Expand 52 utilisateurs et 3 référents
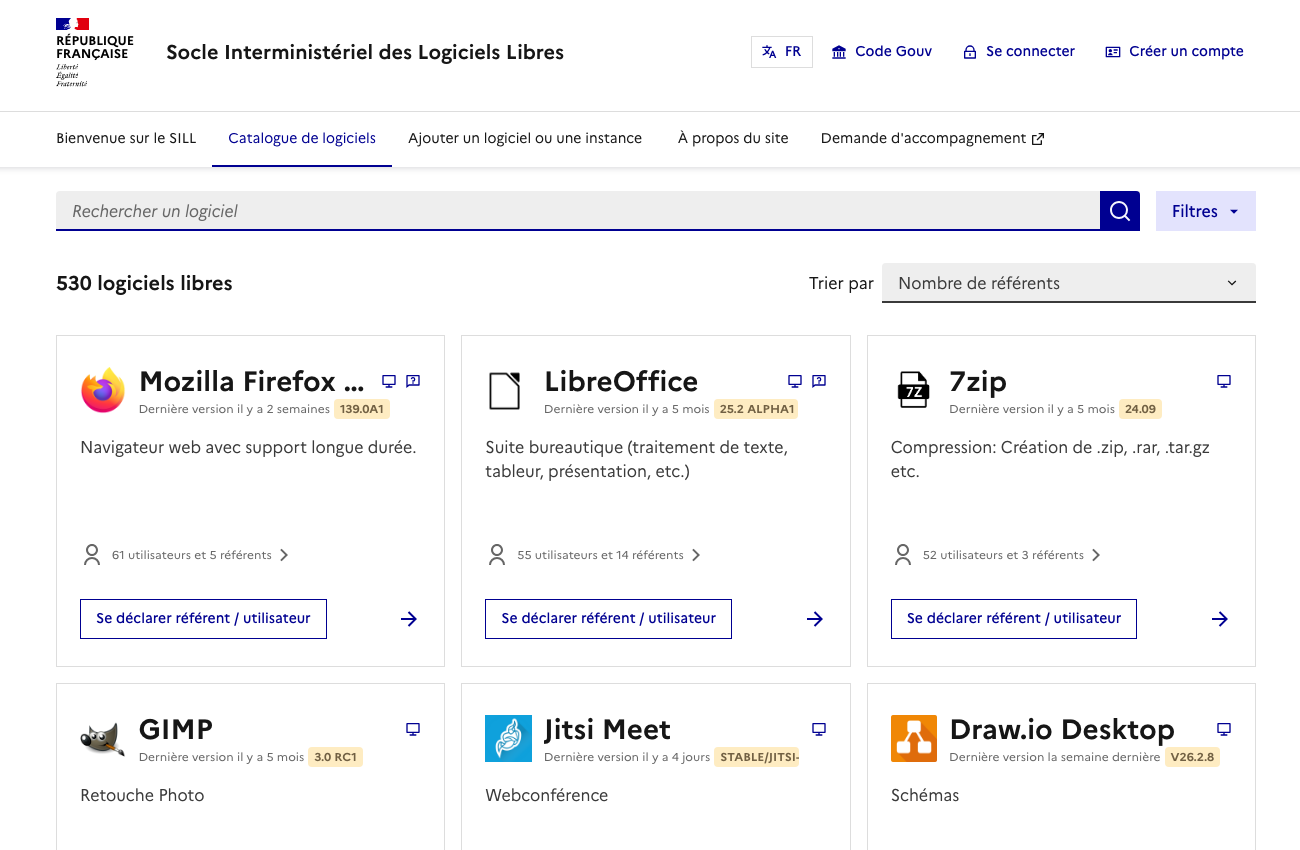 pyautogui.click(x=1011, y=555)
